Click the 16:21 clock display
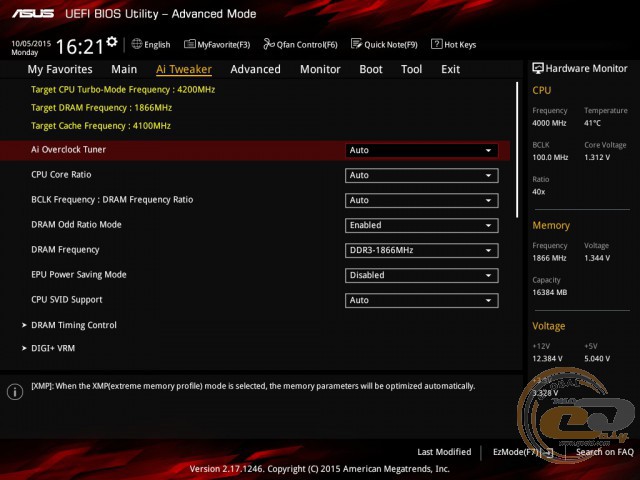Screen dimensions: 640x480 80,47
